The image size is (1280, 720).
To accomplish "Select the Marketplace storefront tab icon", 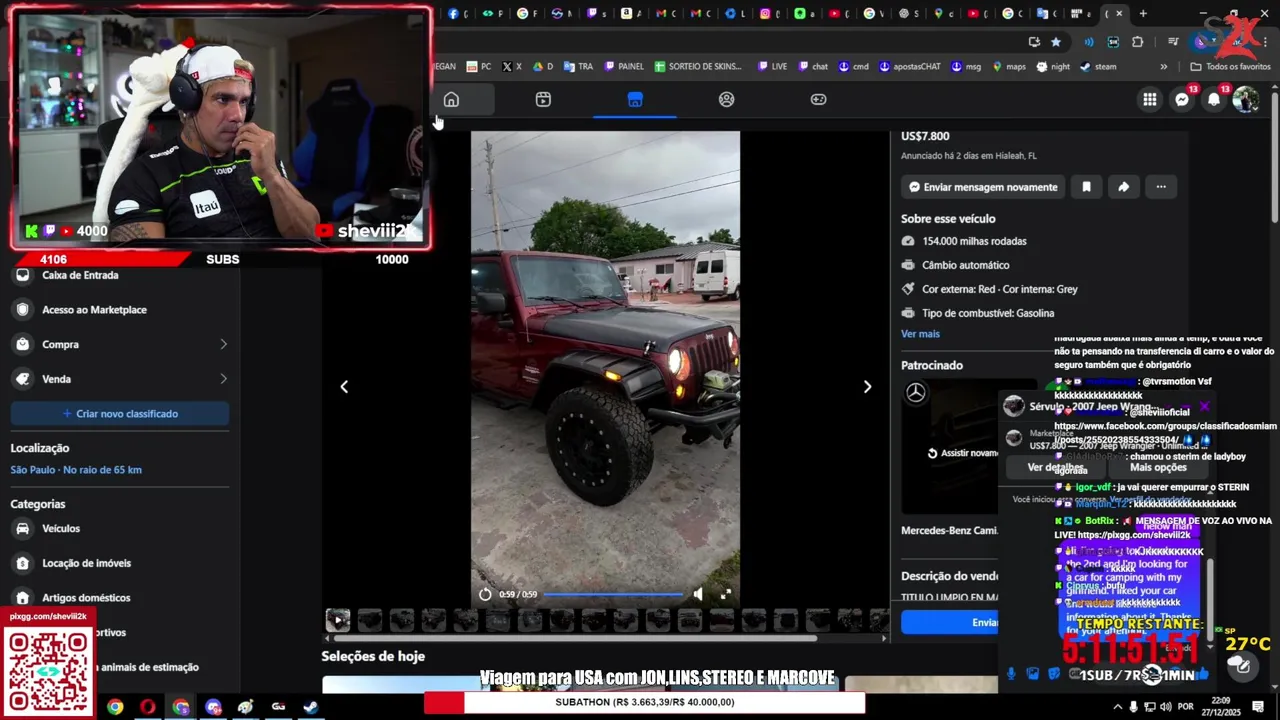I will point(635,99).
